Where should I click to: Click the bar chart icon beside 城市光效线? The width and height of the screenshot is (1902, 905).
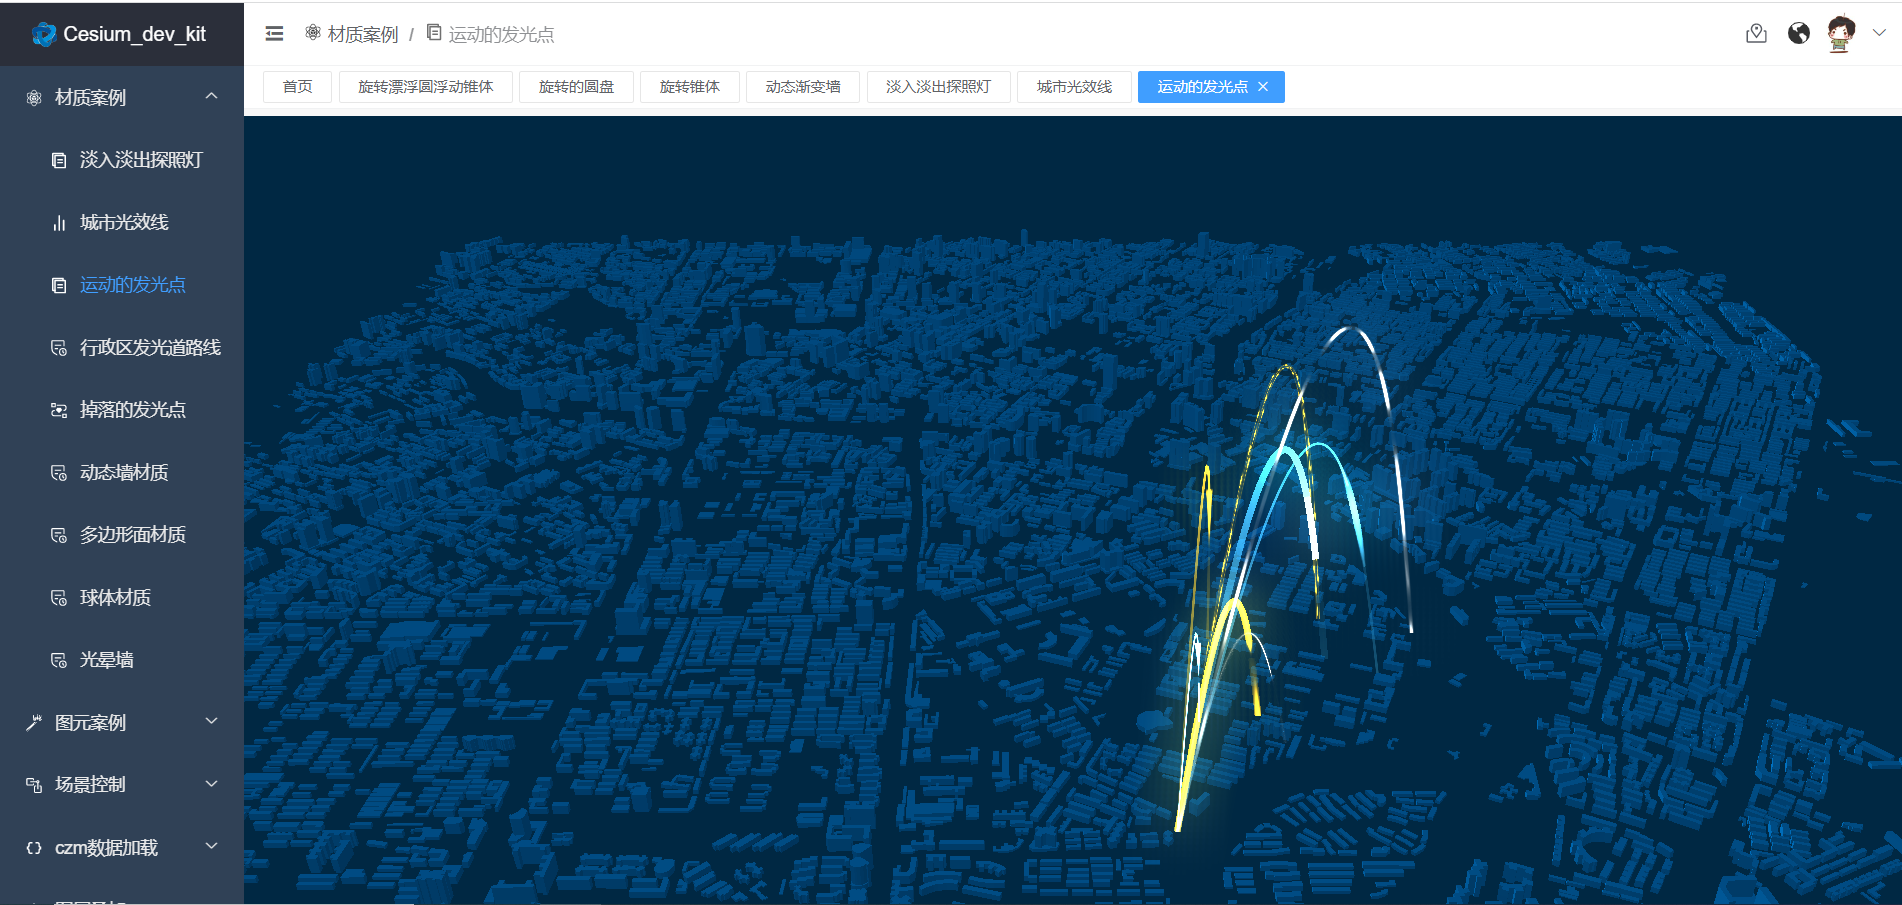tap(59, 223)
